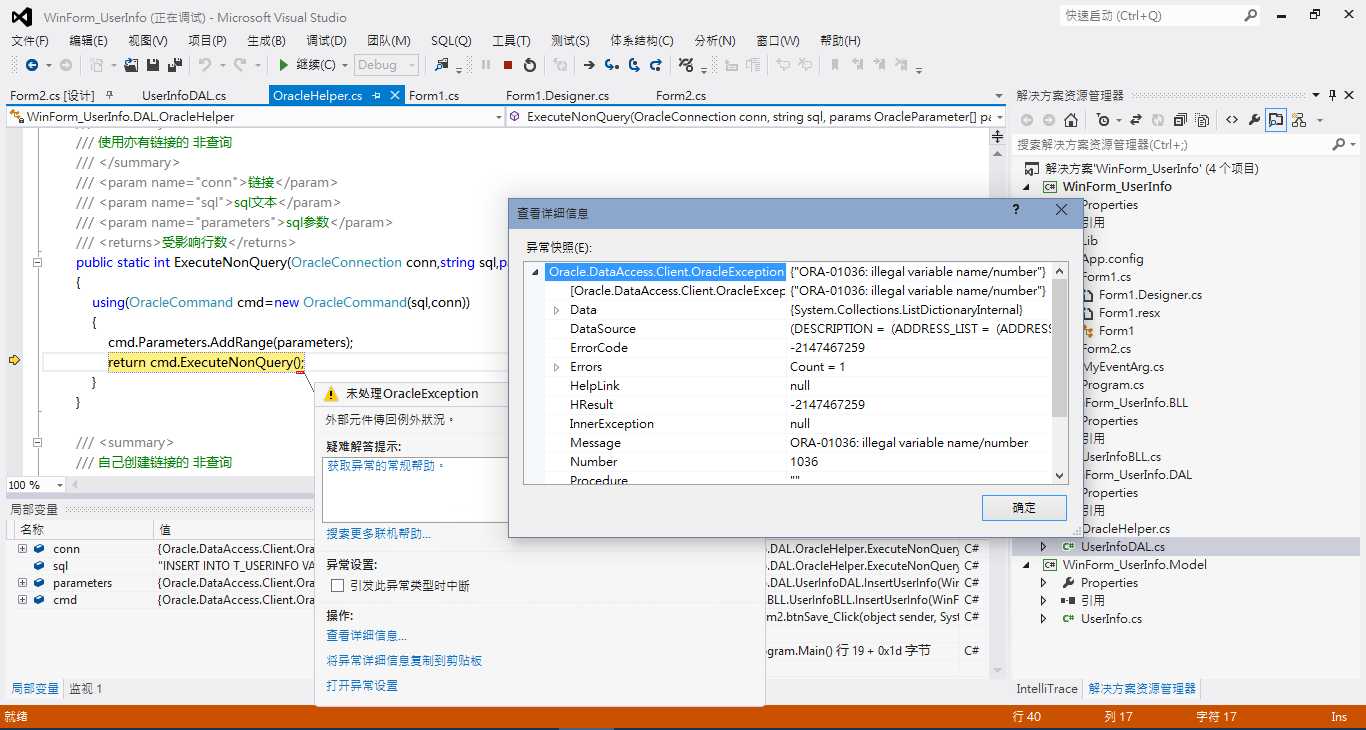The width and height of the screenshot is (1366, 730).
Task: Click the Undo arrow in toolbar
Action: [x=204, y=65]
